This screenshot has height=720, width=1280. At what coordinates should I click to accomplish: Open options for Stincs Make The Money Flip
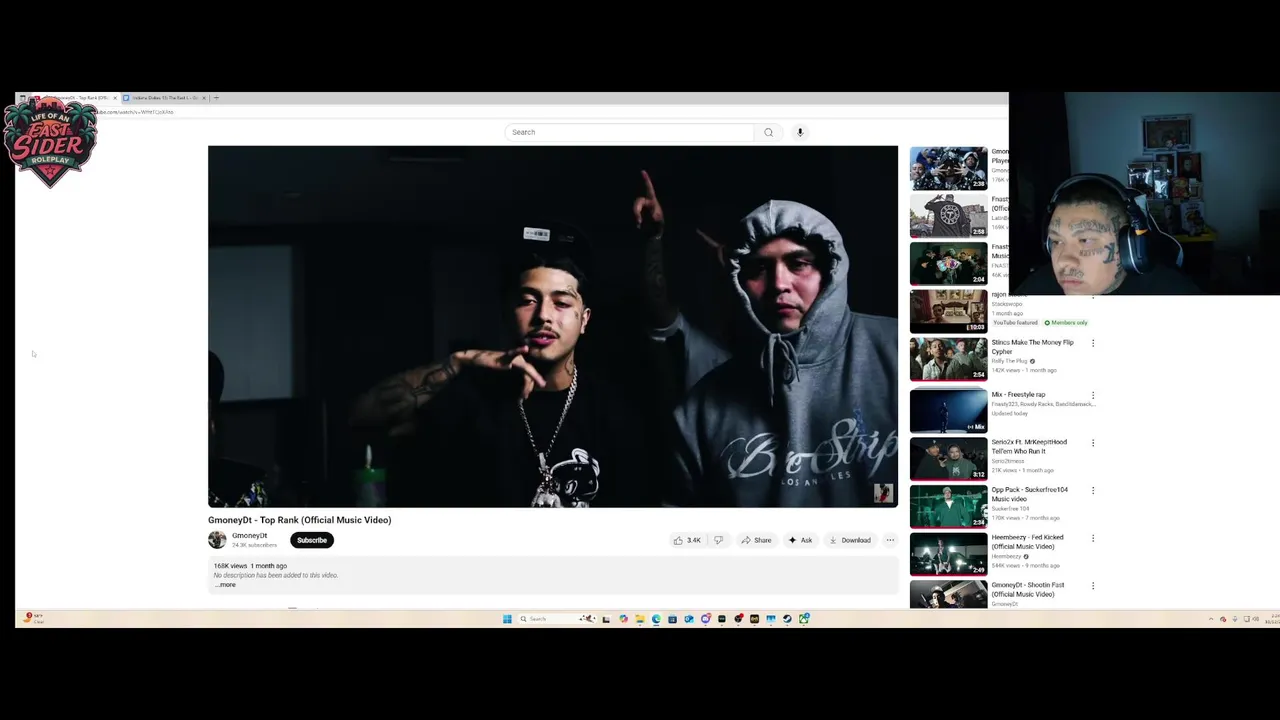click(1092, 343)
